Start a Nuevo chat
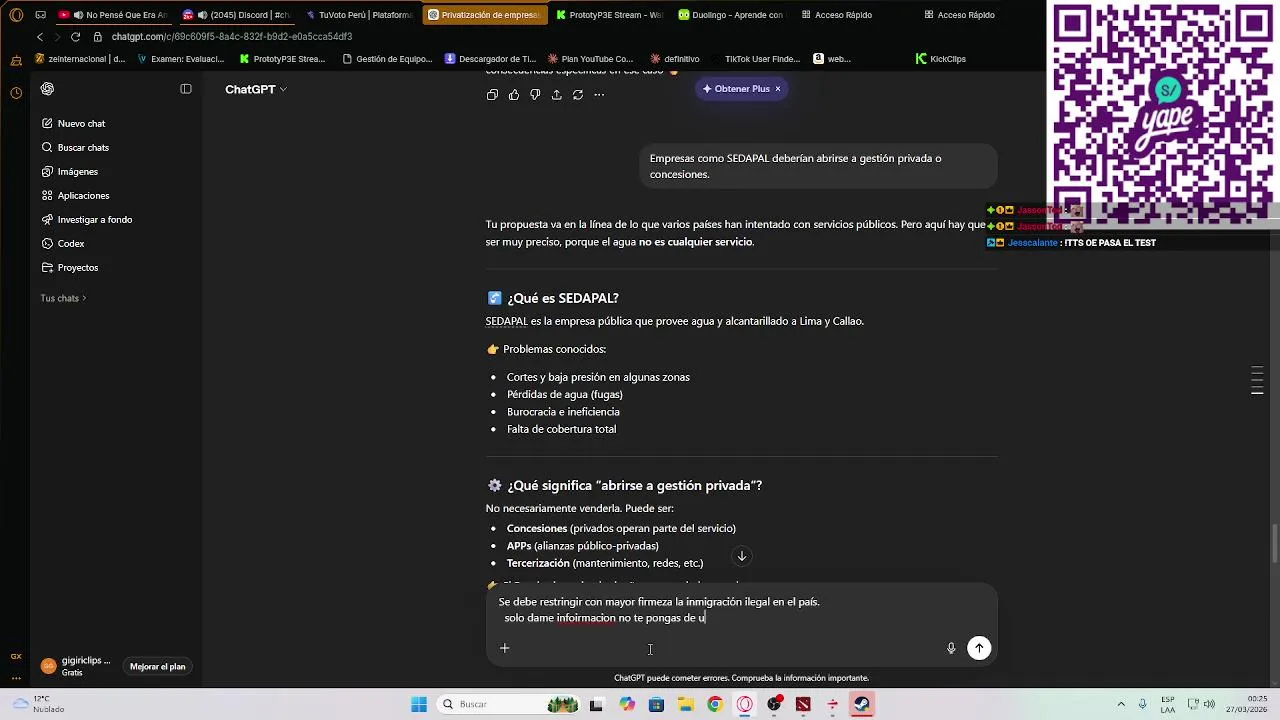The width and height of the screenshot is (1280, 720). 73,124
